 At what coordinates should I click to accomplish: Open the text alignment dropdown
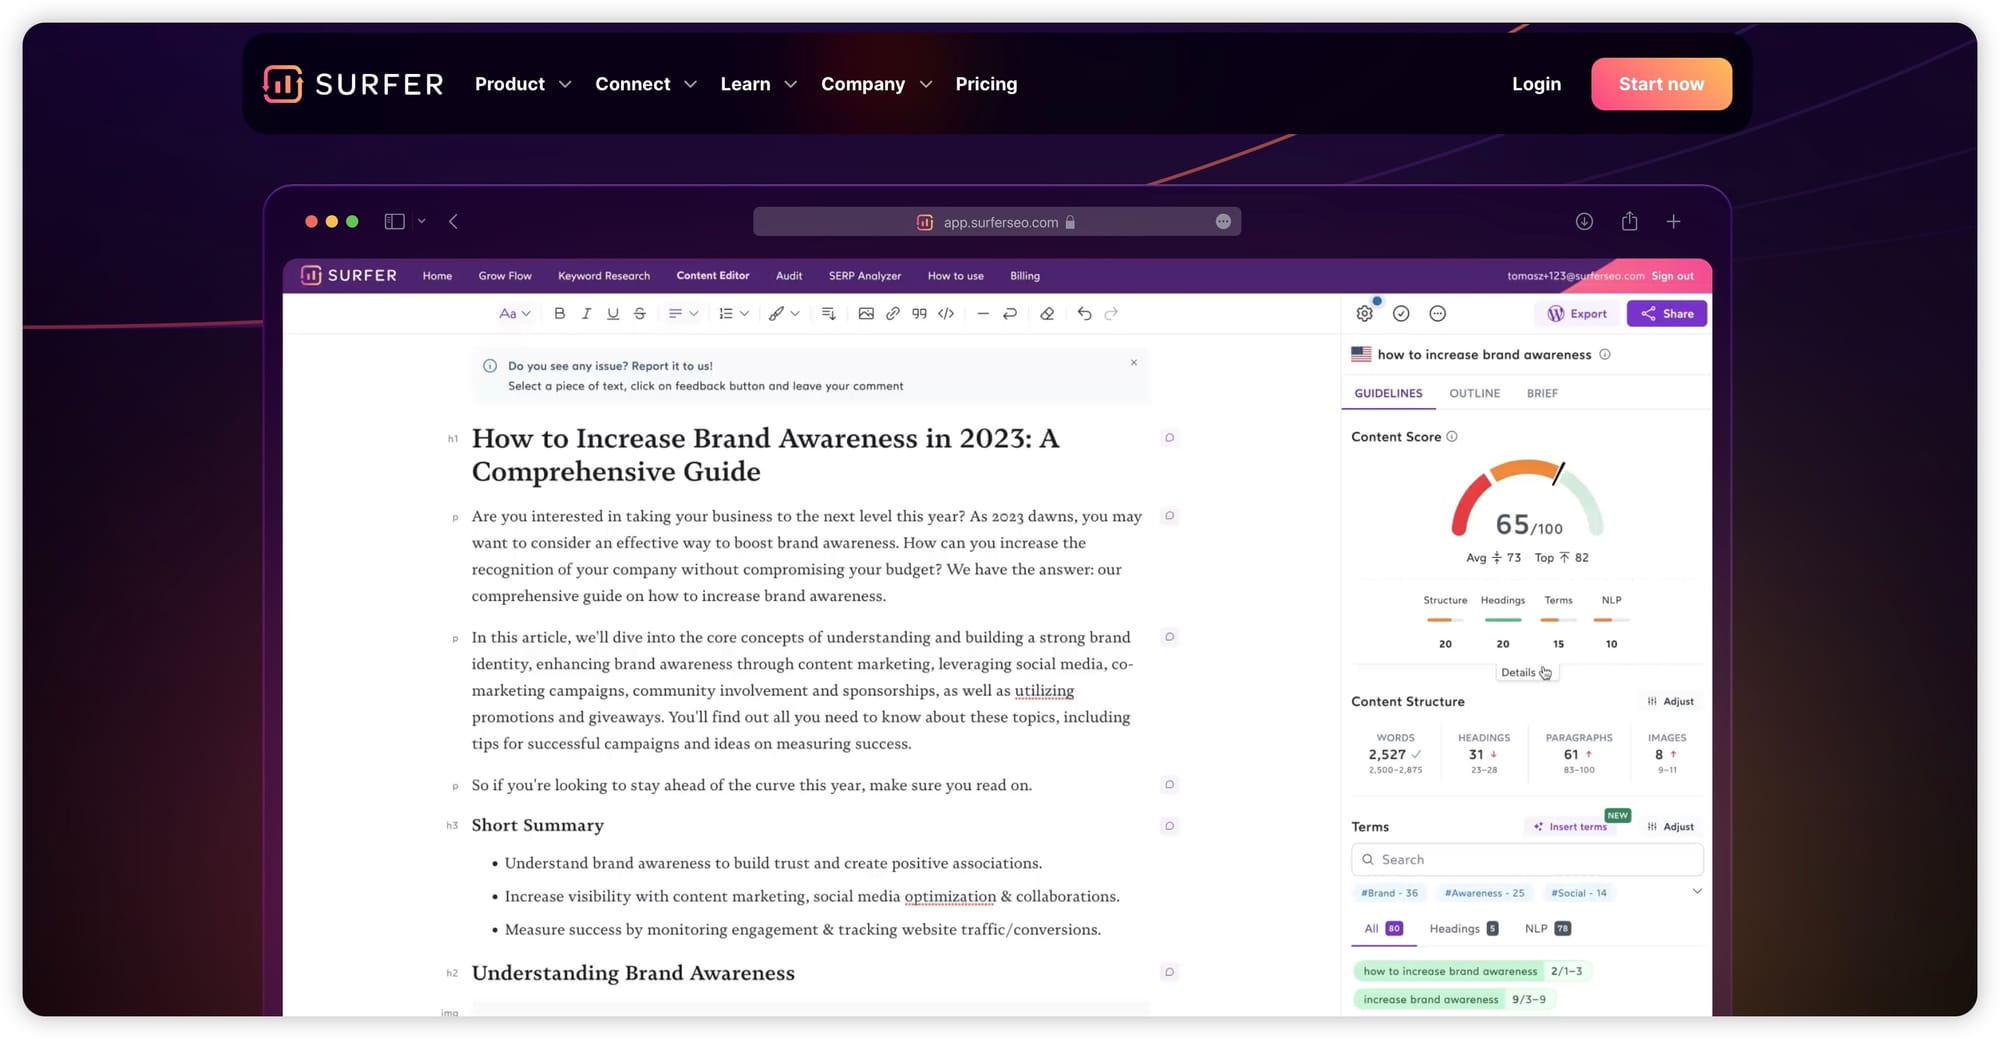click(683, 314)
